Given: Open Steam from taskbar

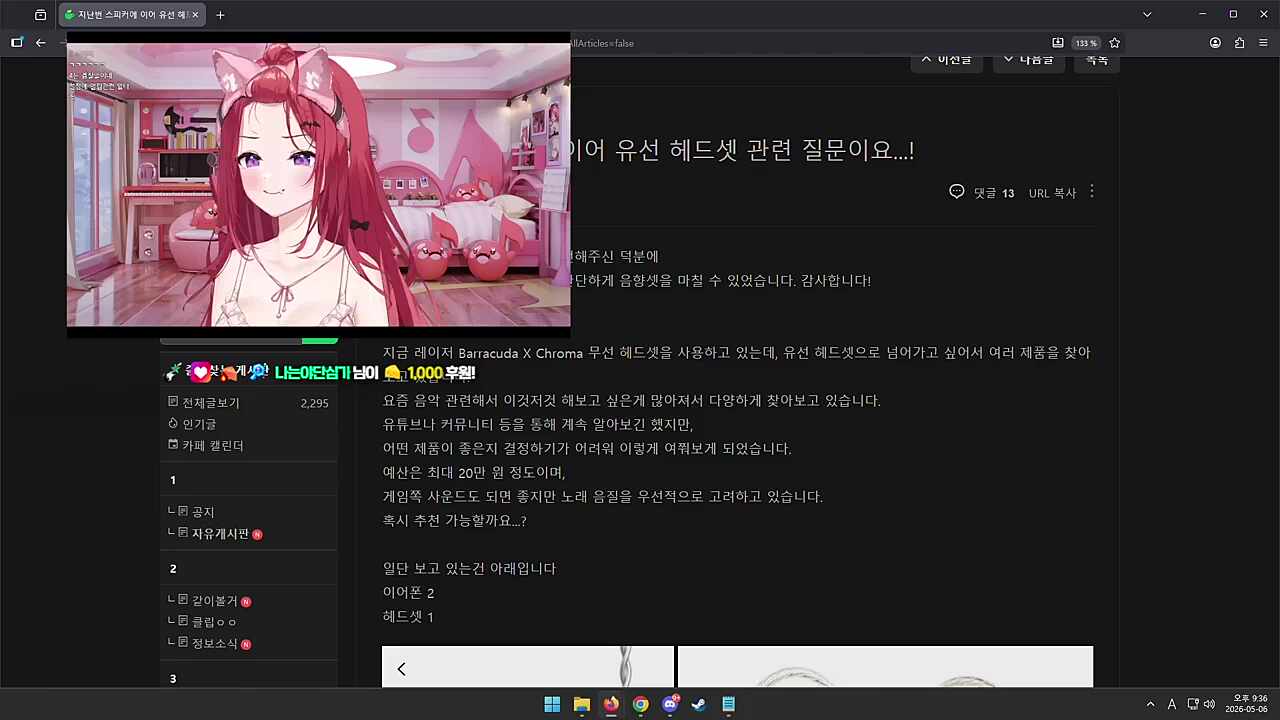Looking at the screenshot, I should point(699,704).
